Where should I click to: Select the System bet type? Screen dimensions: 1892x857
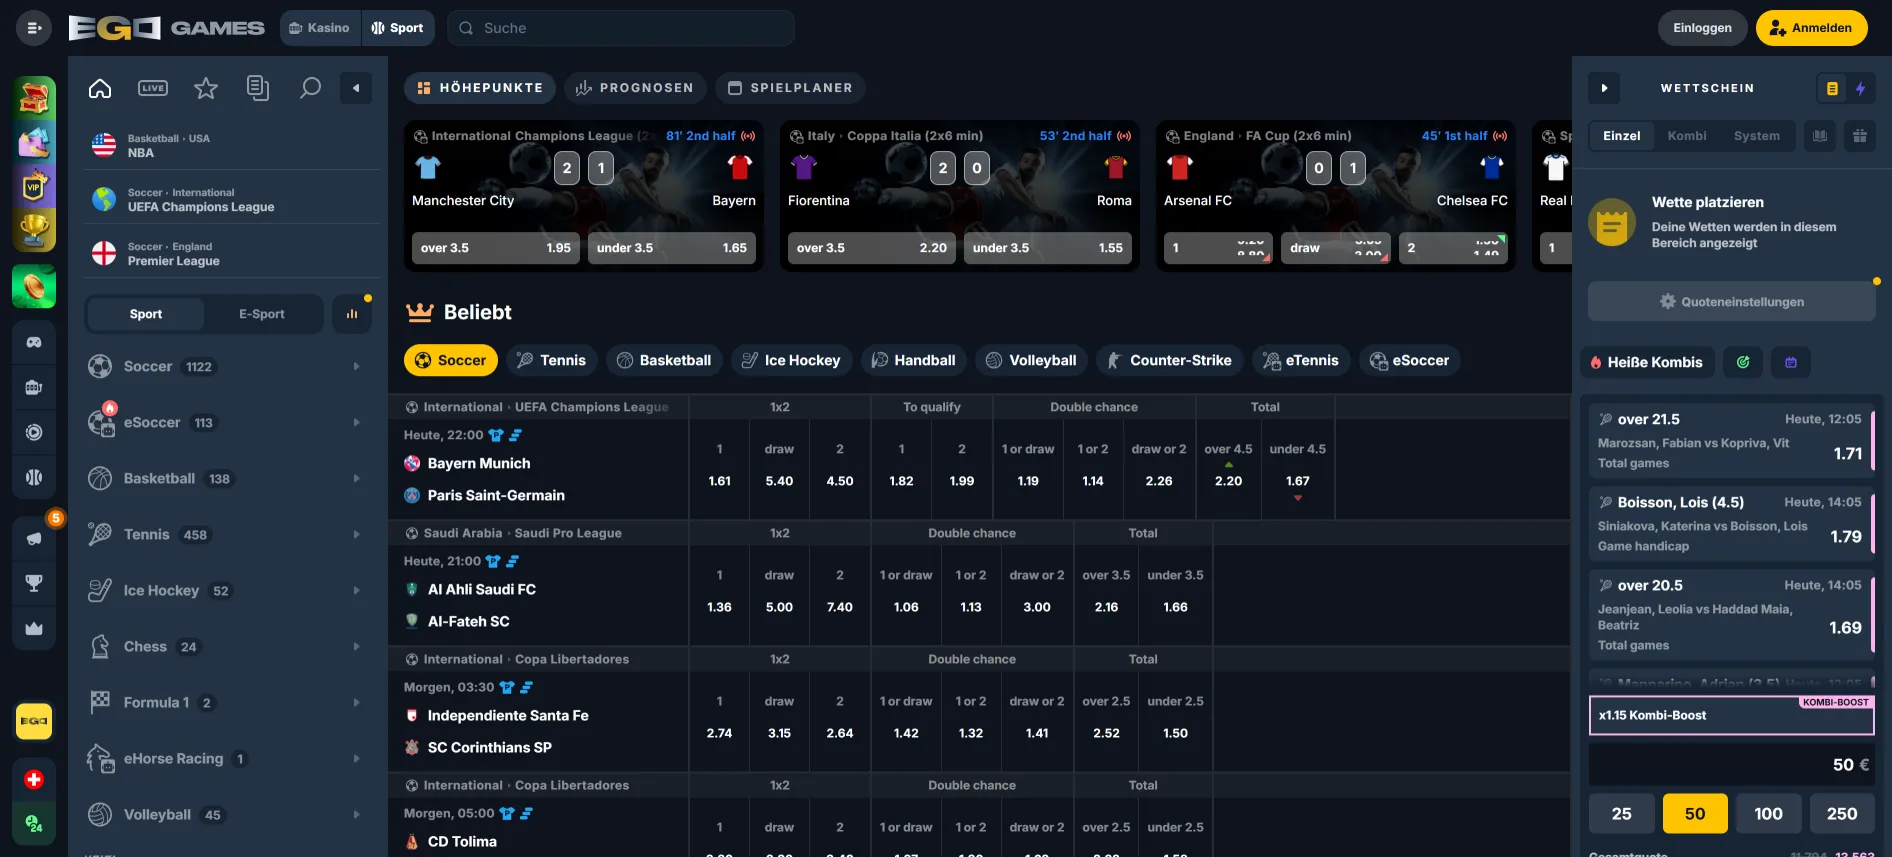pyautogui.click(x=1757, y=136)
